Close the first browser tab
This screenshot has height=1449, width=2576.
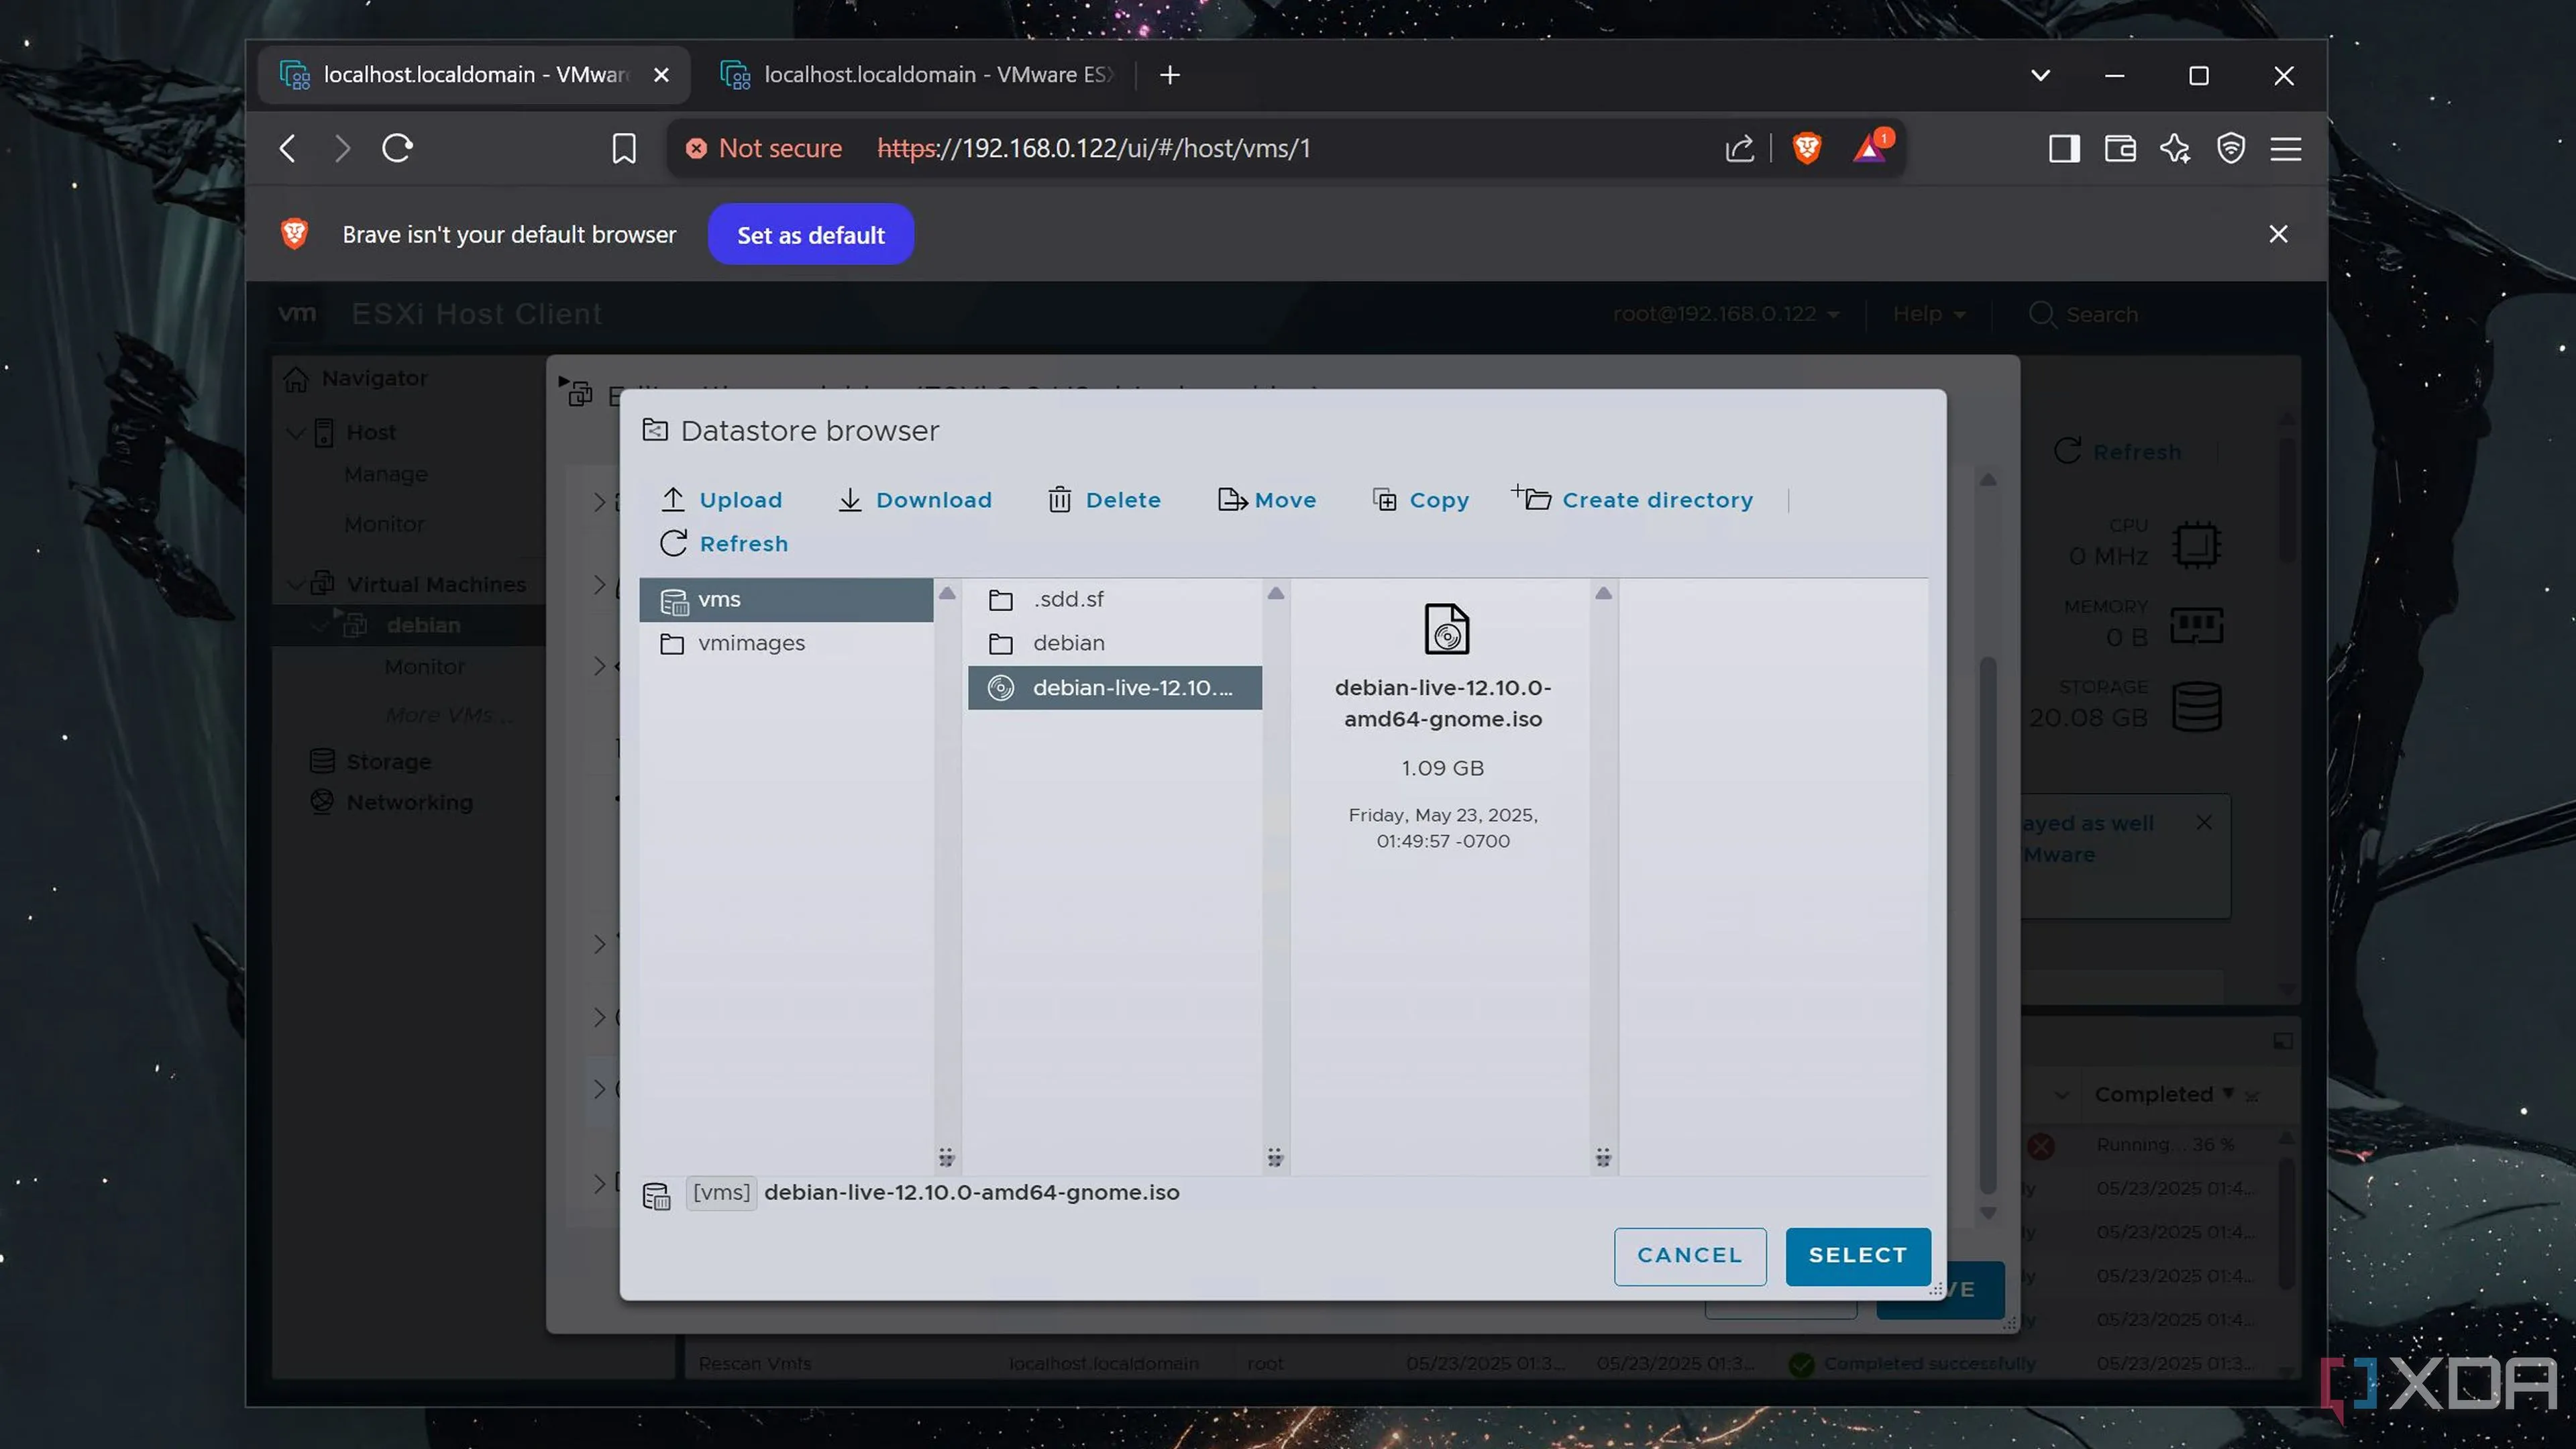[x=661, y=75]
